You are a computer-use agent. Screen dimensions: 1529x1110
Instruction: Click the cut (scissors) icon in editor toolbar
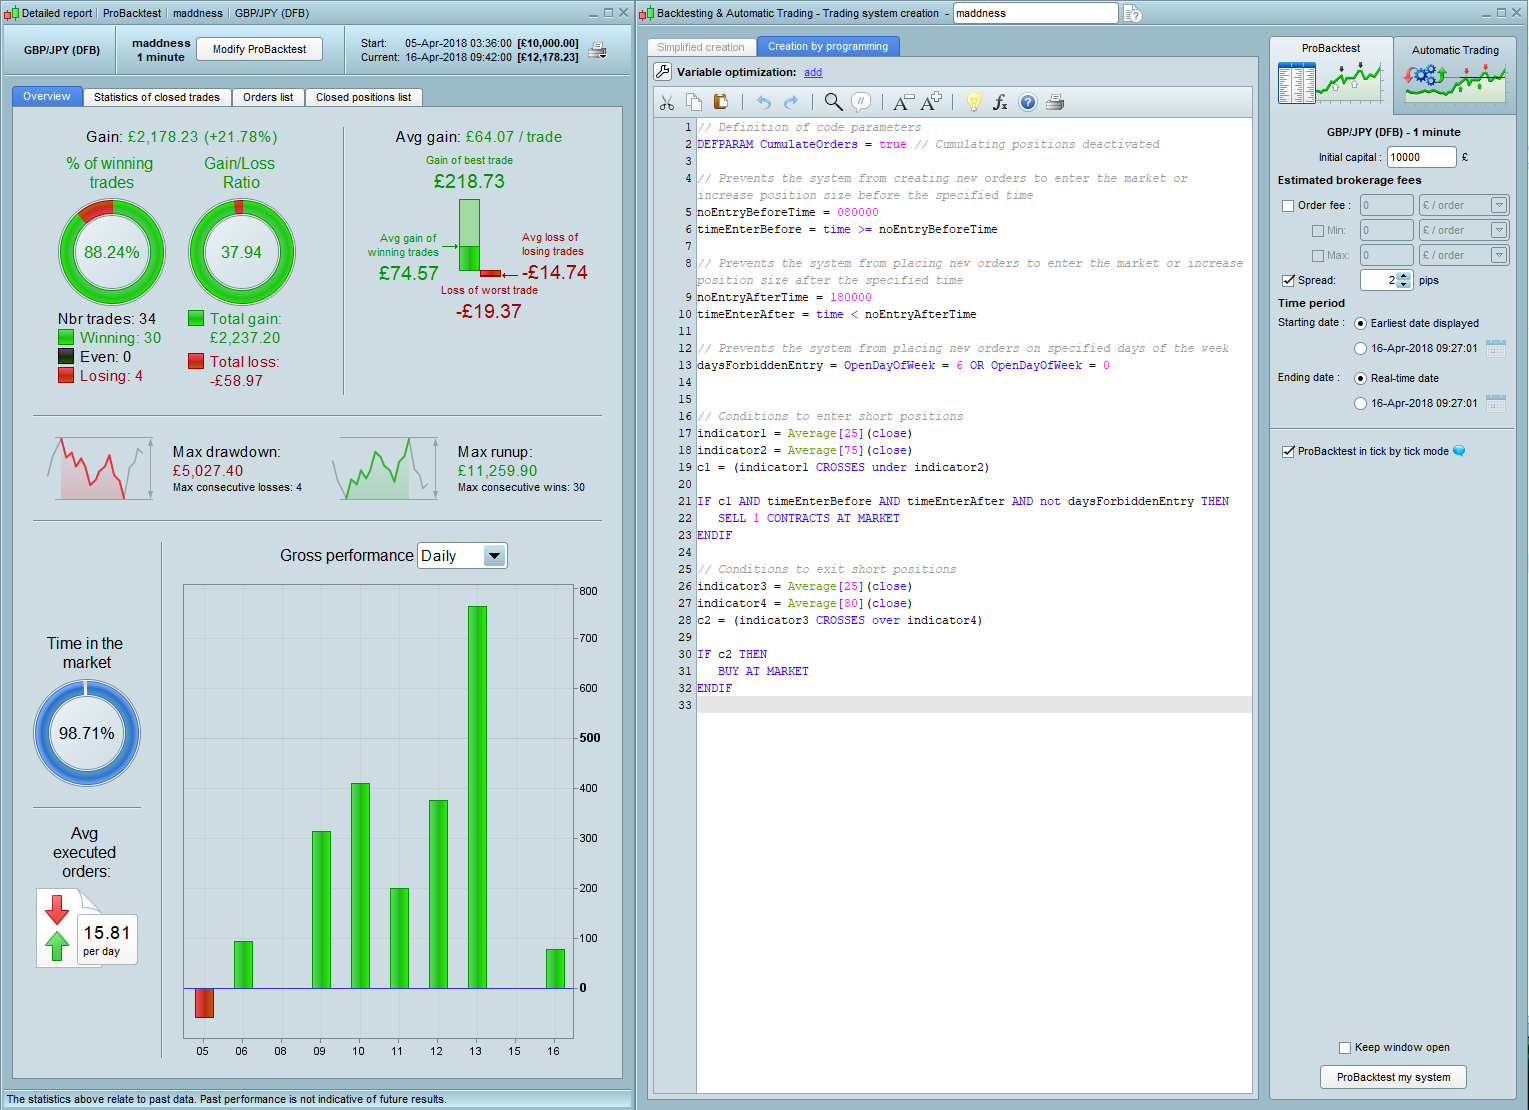point(667,103)
